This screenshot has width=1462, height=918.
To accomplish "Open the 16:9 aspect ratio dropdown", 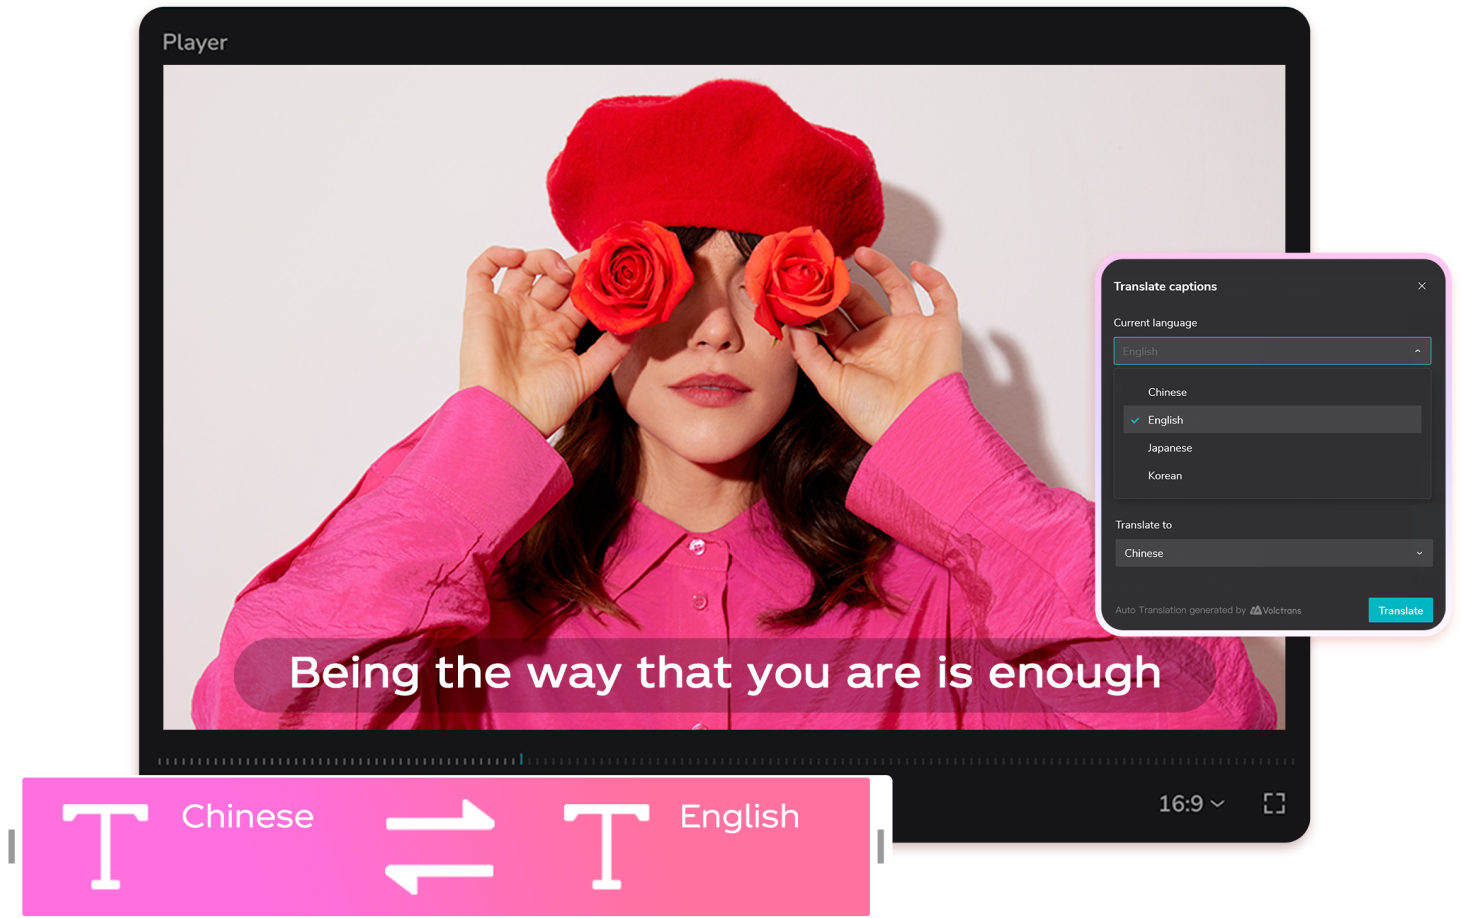I will point(1191,804).
